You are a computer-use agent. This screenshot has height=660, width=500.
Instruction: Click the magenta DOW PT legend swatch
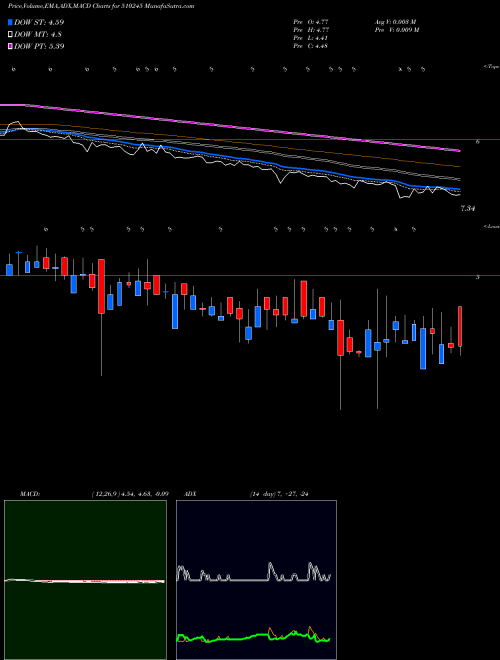tap(10, 46)
